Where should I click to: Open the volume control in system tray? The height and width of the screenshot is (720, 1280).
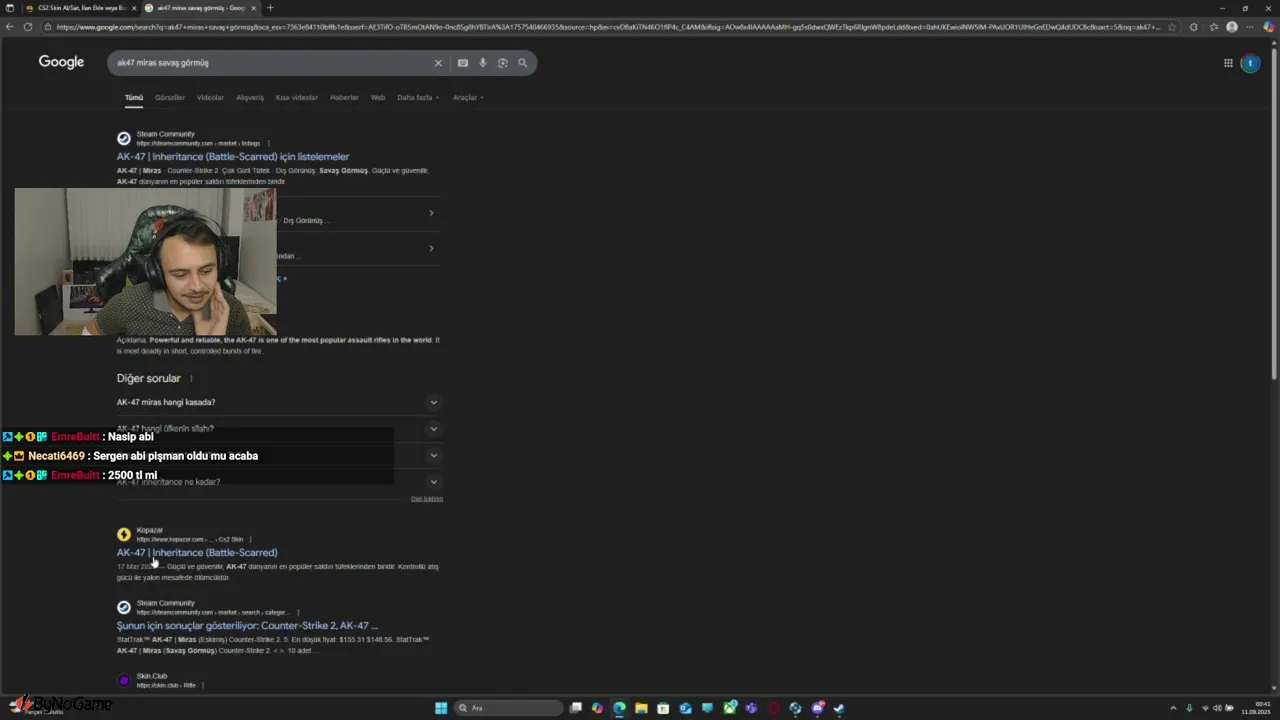click(1217, 708)
